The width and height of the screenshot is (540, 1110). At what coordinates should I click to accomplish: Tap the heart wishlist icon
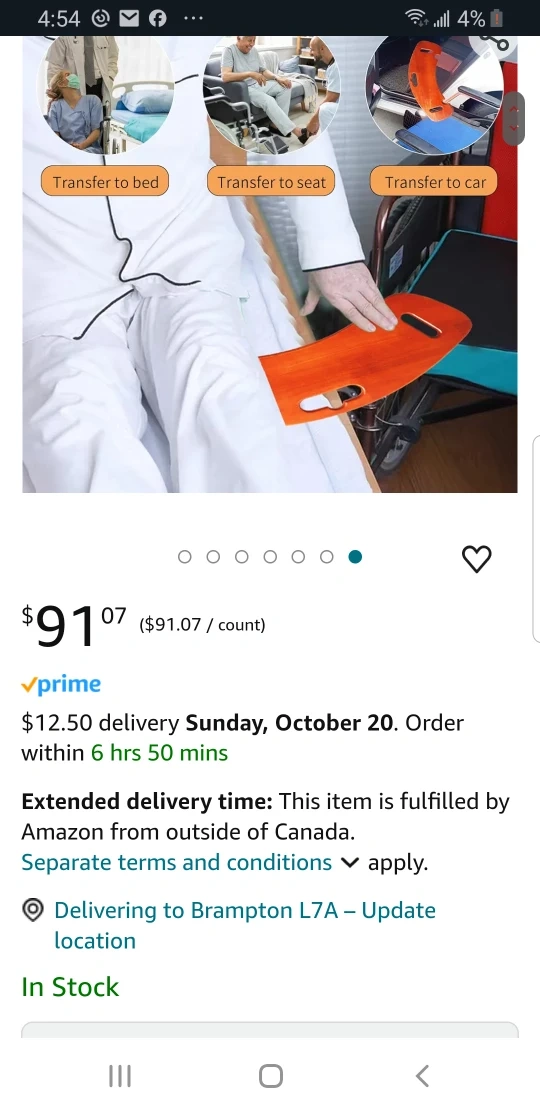pos(476,559)
